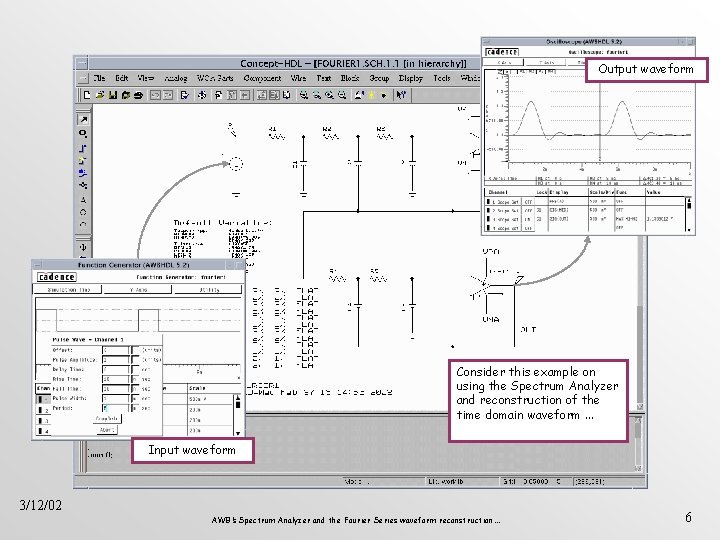Click the Period input field

[115, 408]
